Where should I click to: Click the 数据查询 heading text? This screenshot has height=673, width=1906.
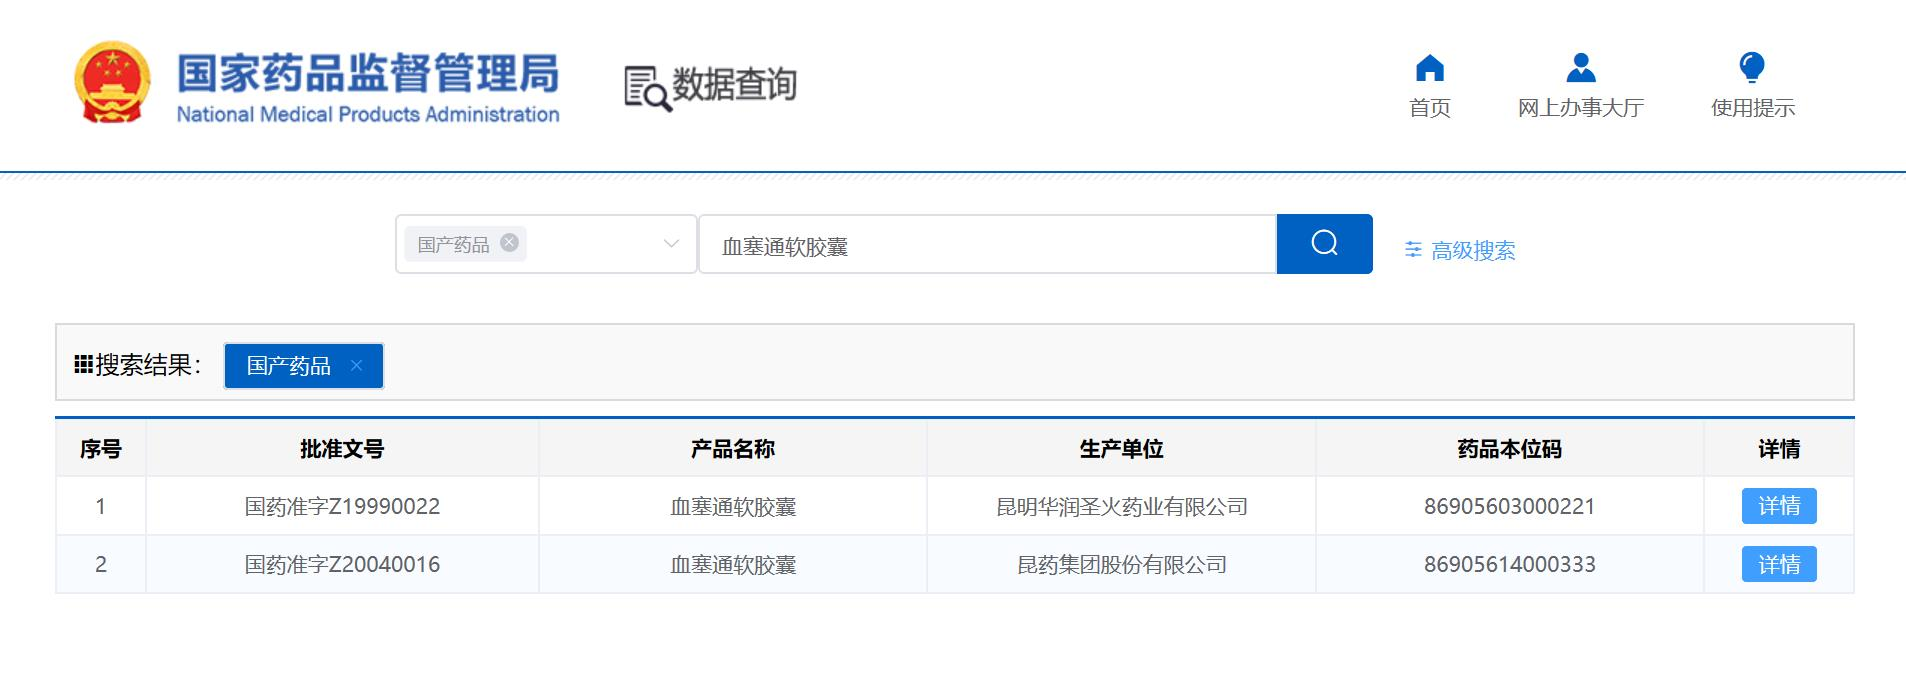click(734, 85)
